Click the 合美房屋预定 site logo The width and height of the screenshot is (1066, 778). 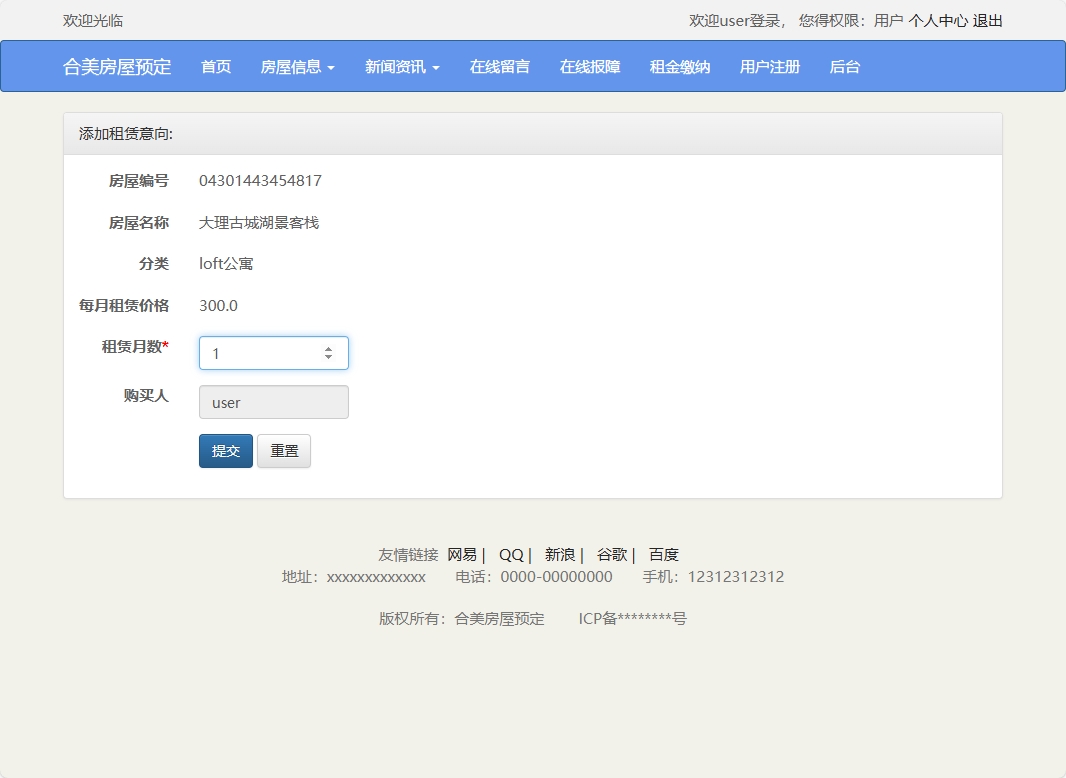pos(117,66)
